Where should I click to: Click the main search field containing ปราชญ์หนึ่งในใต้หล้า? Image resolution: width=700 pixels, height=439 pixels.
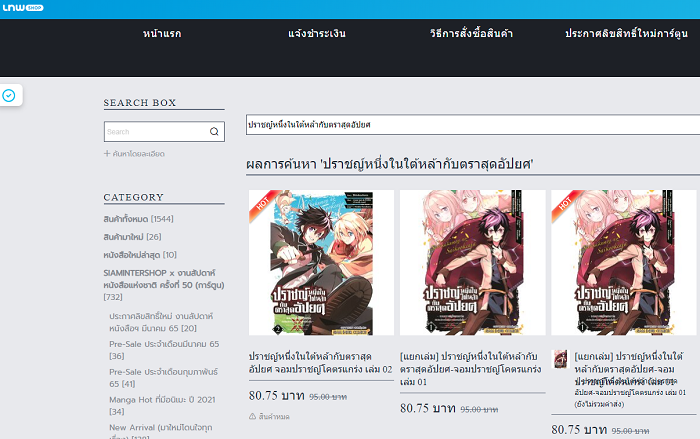pyautogui.click(x=473, y=125)
